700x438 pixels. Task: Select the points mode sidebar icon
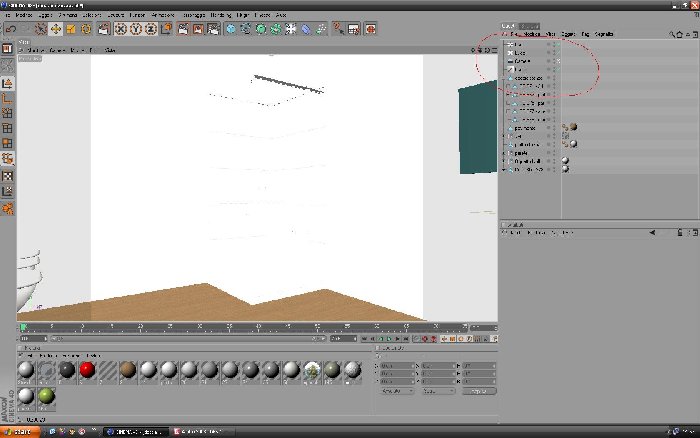[x=7, y=113]
